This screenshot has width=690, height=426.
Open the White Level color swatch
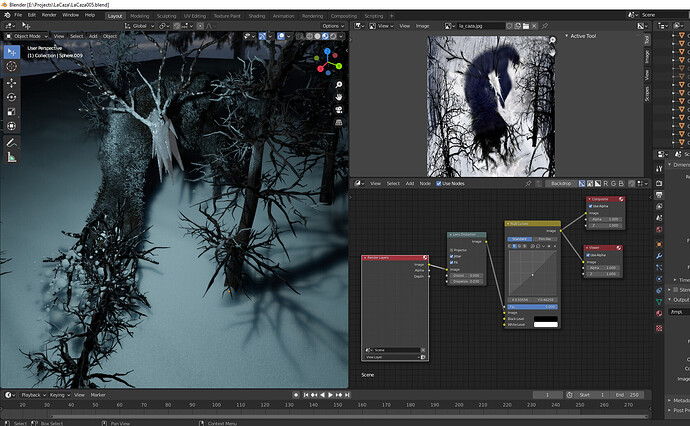[x=546, y=325]
